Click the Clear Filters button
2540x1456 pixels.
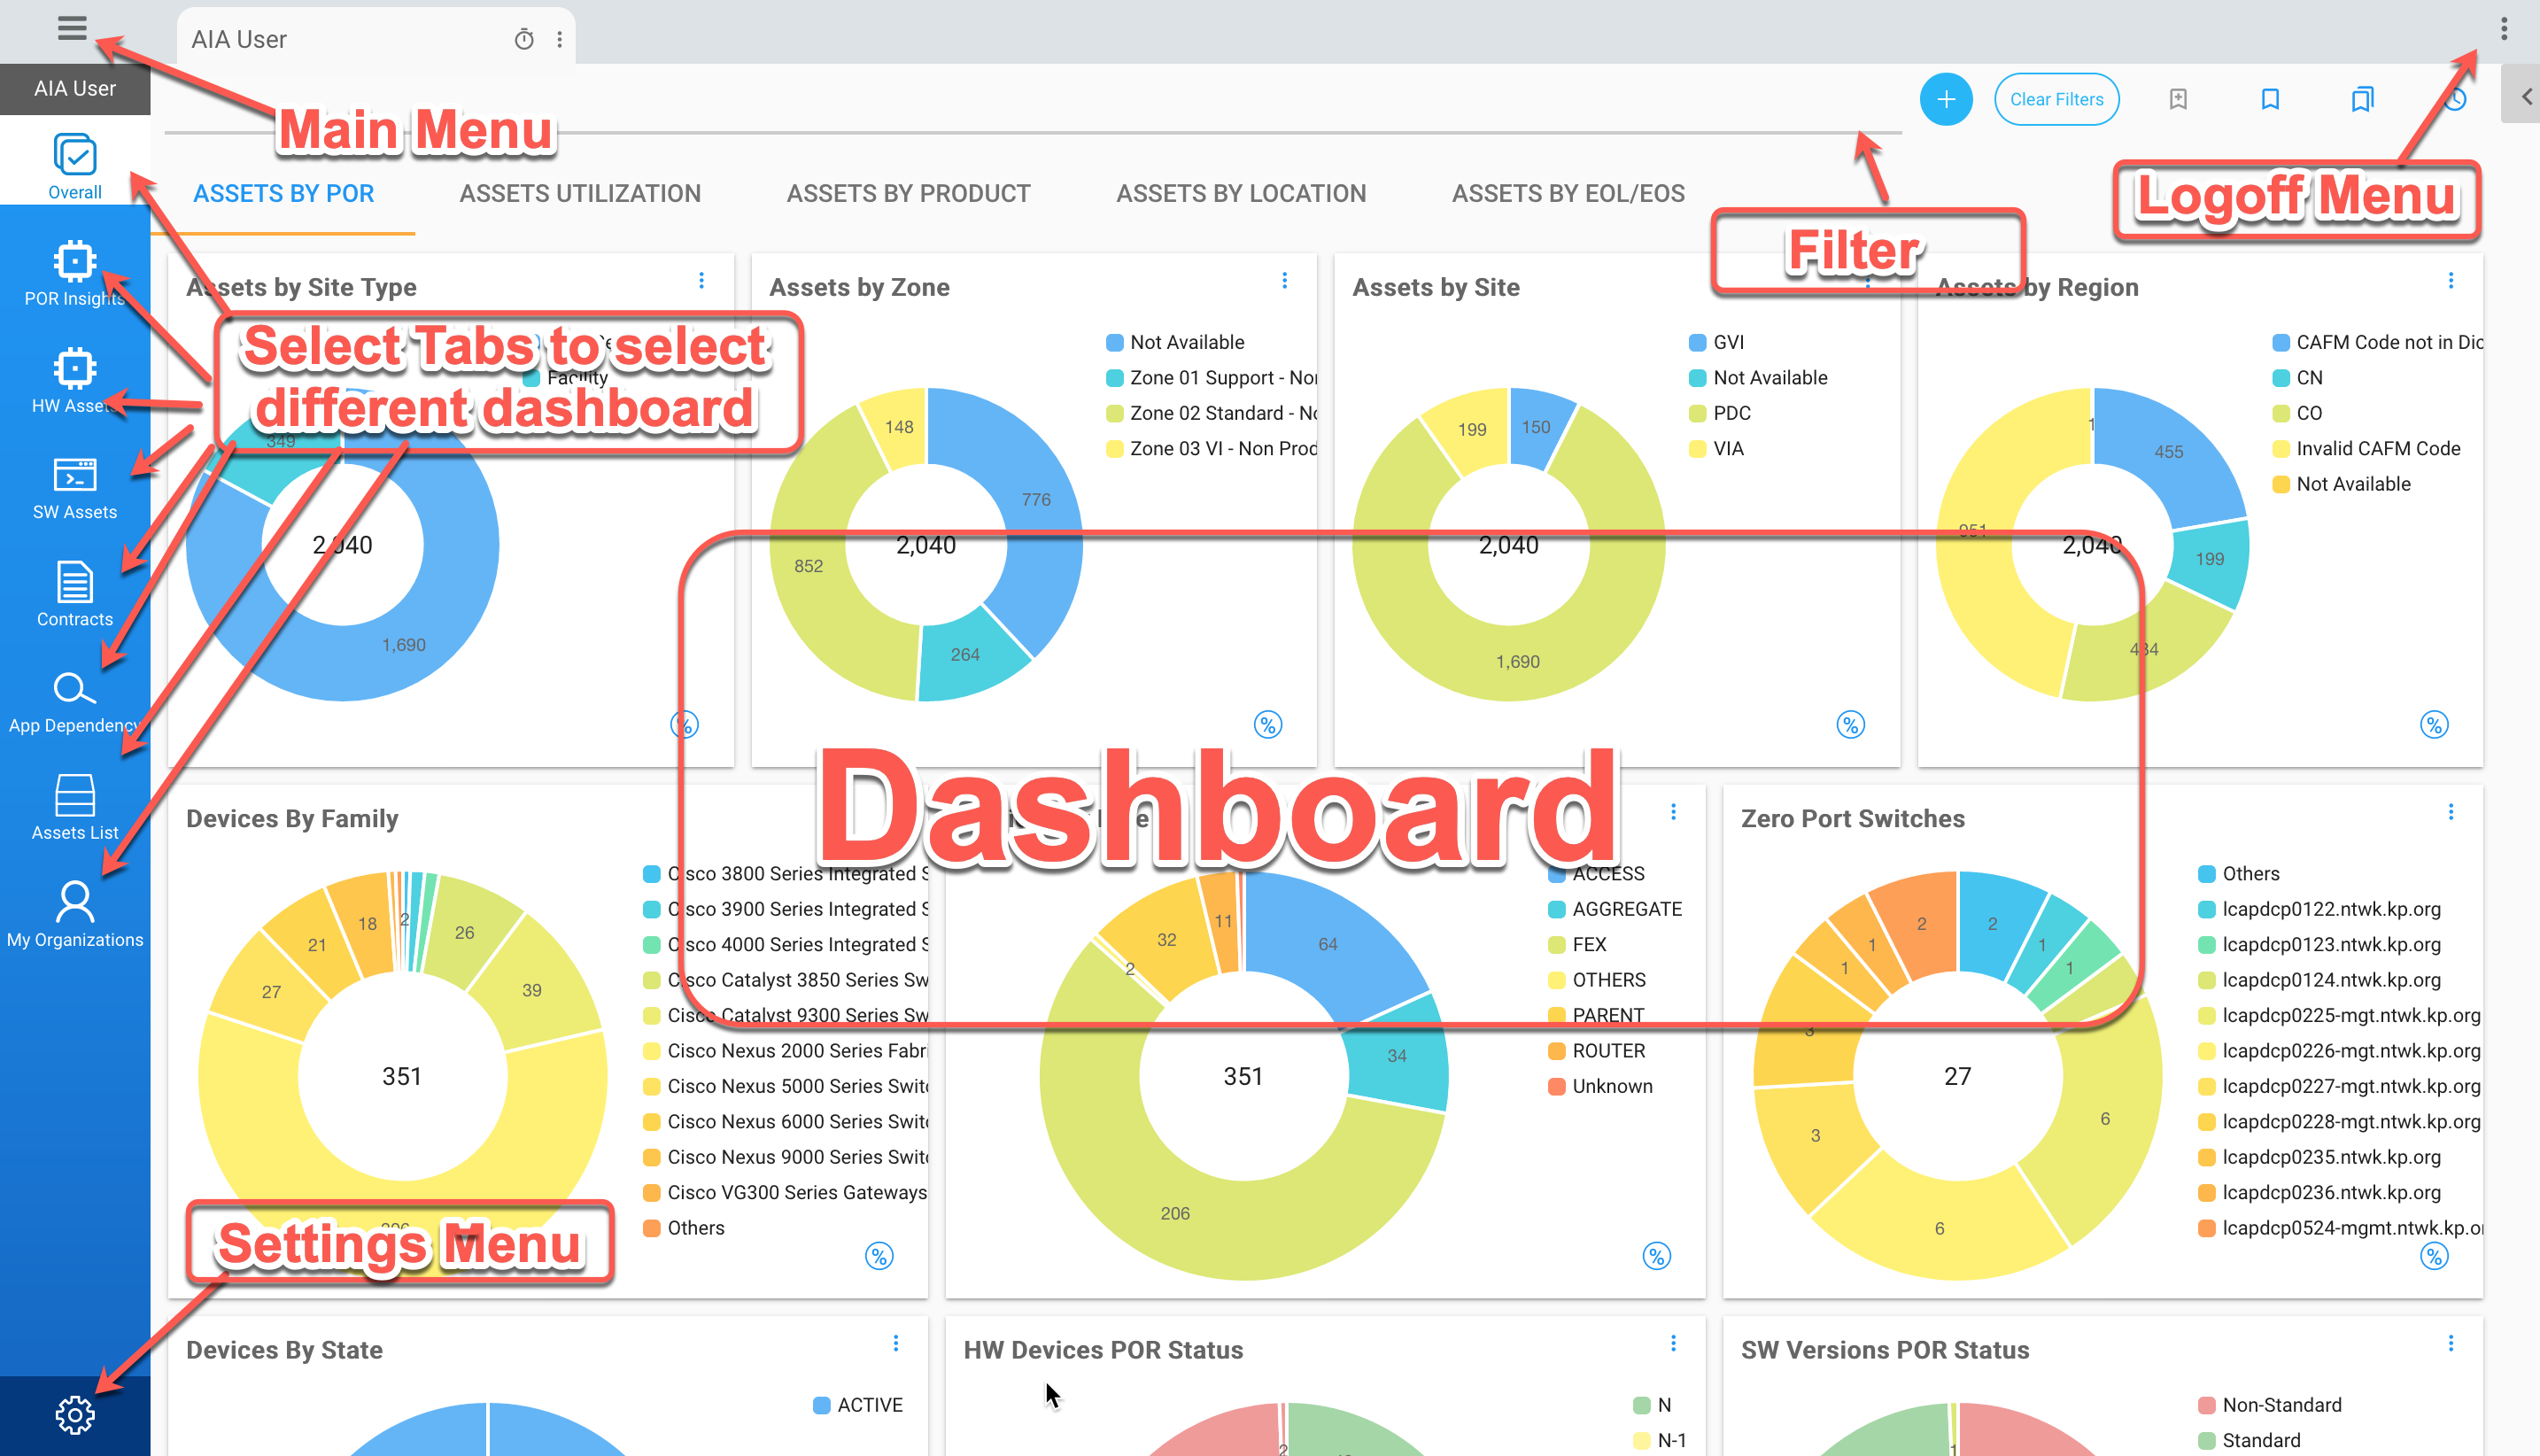point(2057,99)
